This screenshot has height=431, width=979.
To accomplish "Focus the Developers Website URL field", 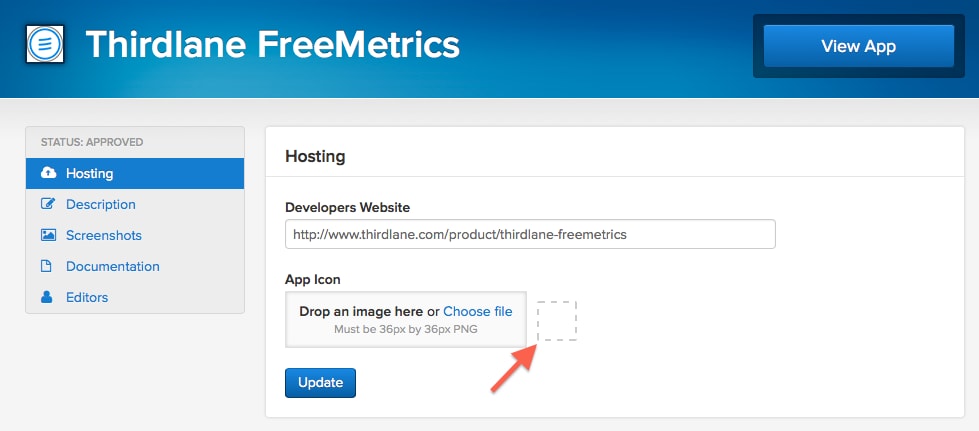I will (530, 234).
